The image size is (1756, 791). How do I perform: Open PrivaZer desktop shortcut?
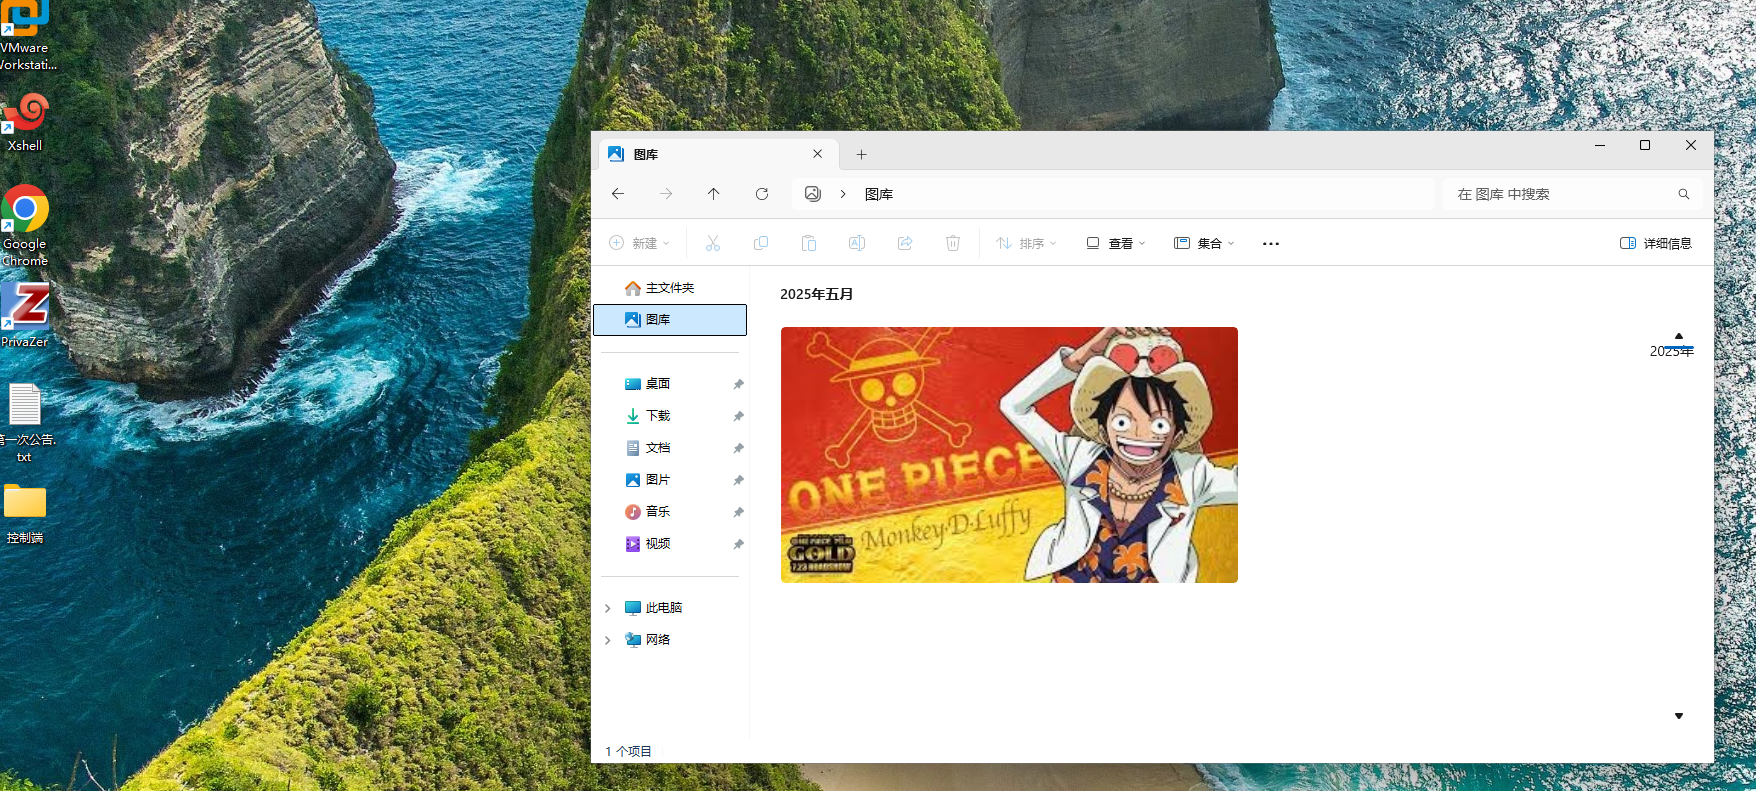[25, 315]
